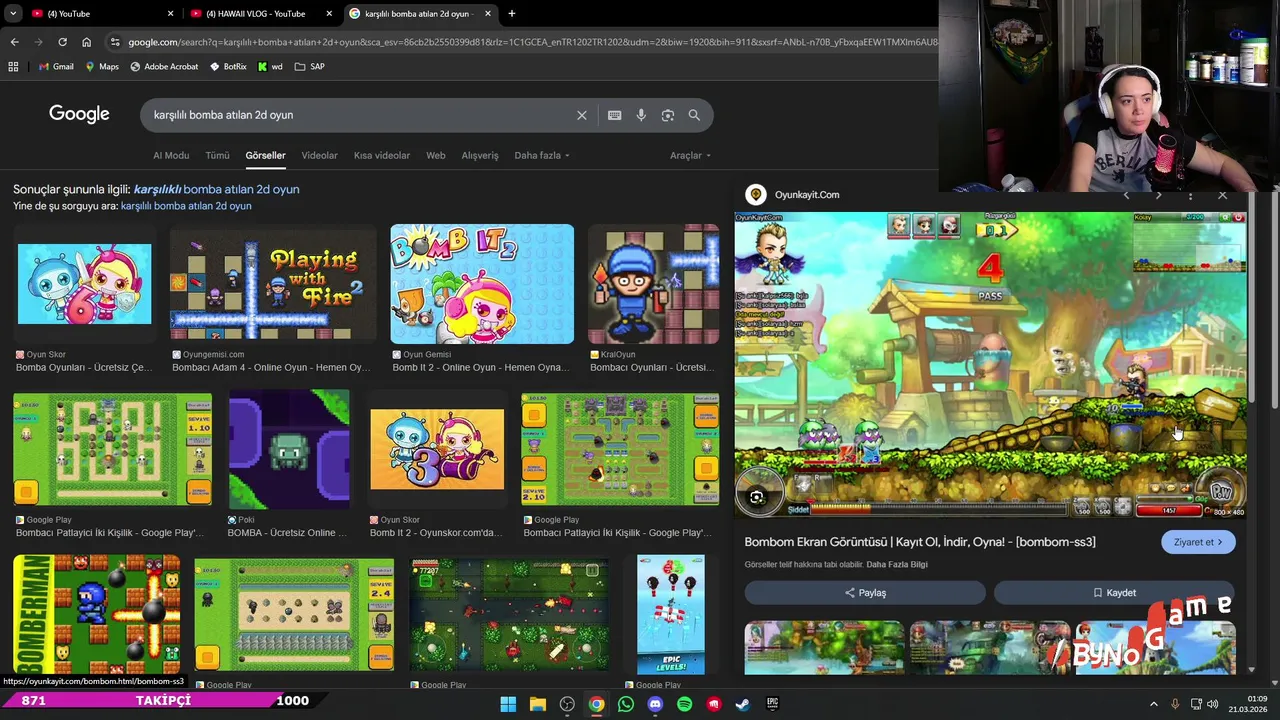Open File Explorer from the taskbar
The image size is (1280, 720).
click(x=537, y=704)
